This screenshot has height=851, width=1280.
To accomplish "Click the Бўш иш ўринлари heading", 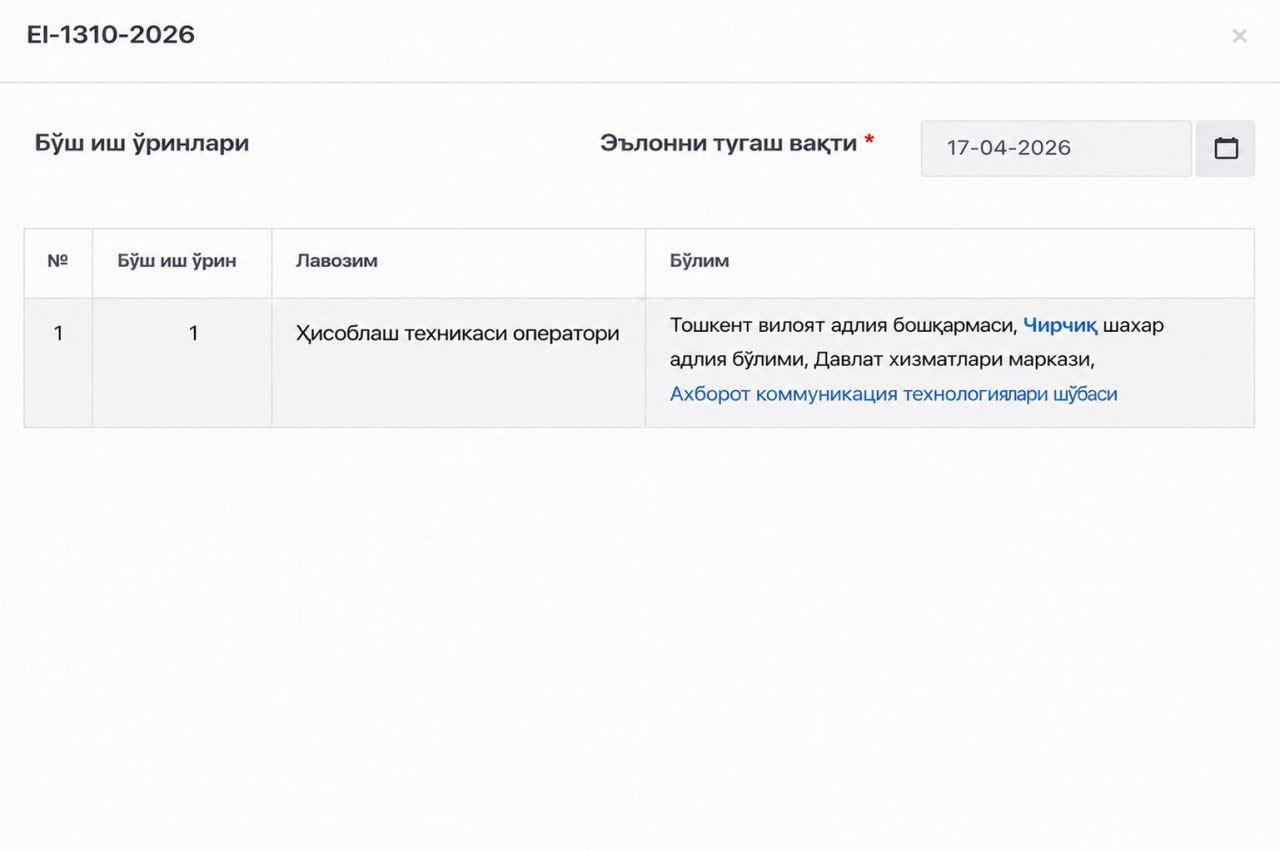I will [142, 143].
